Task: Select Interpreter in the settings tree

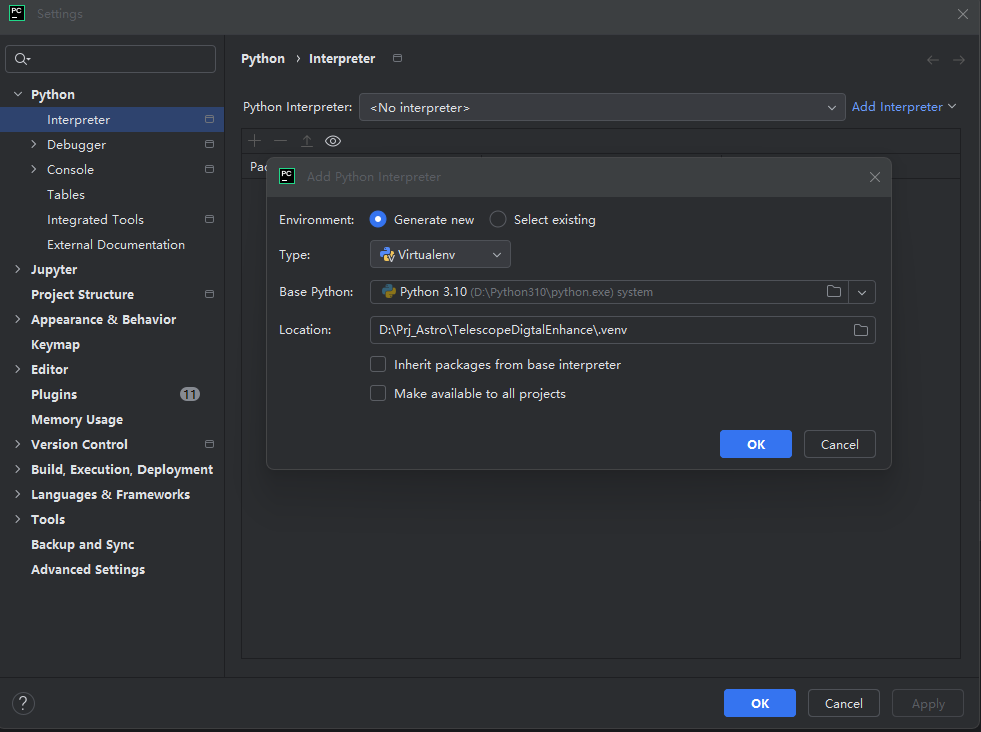Action: tap(112, 119)
